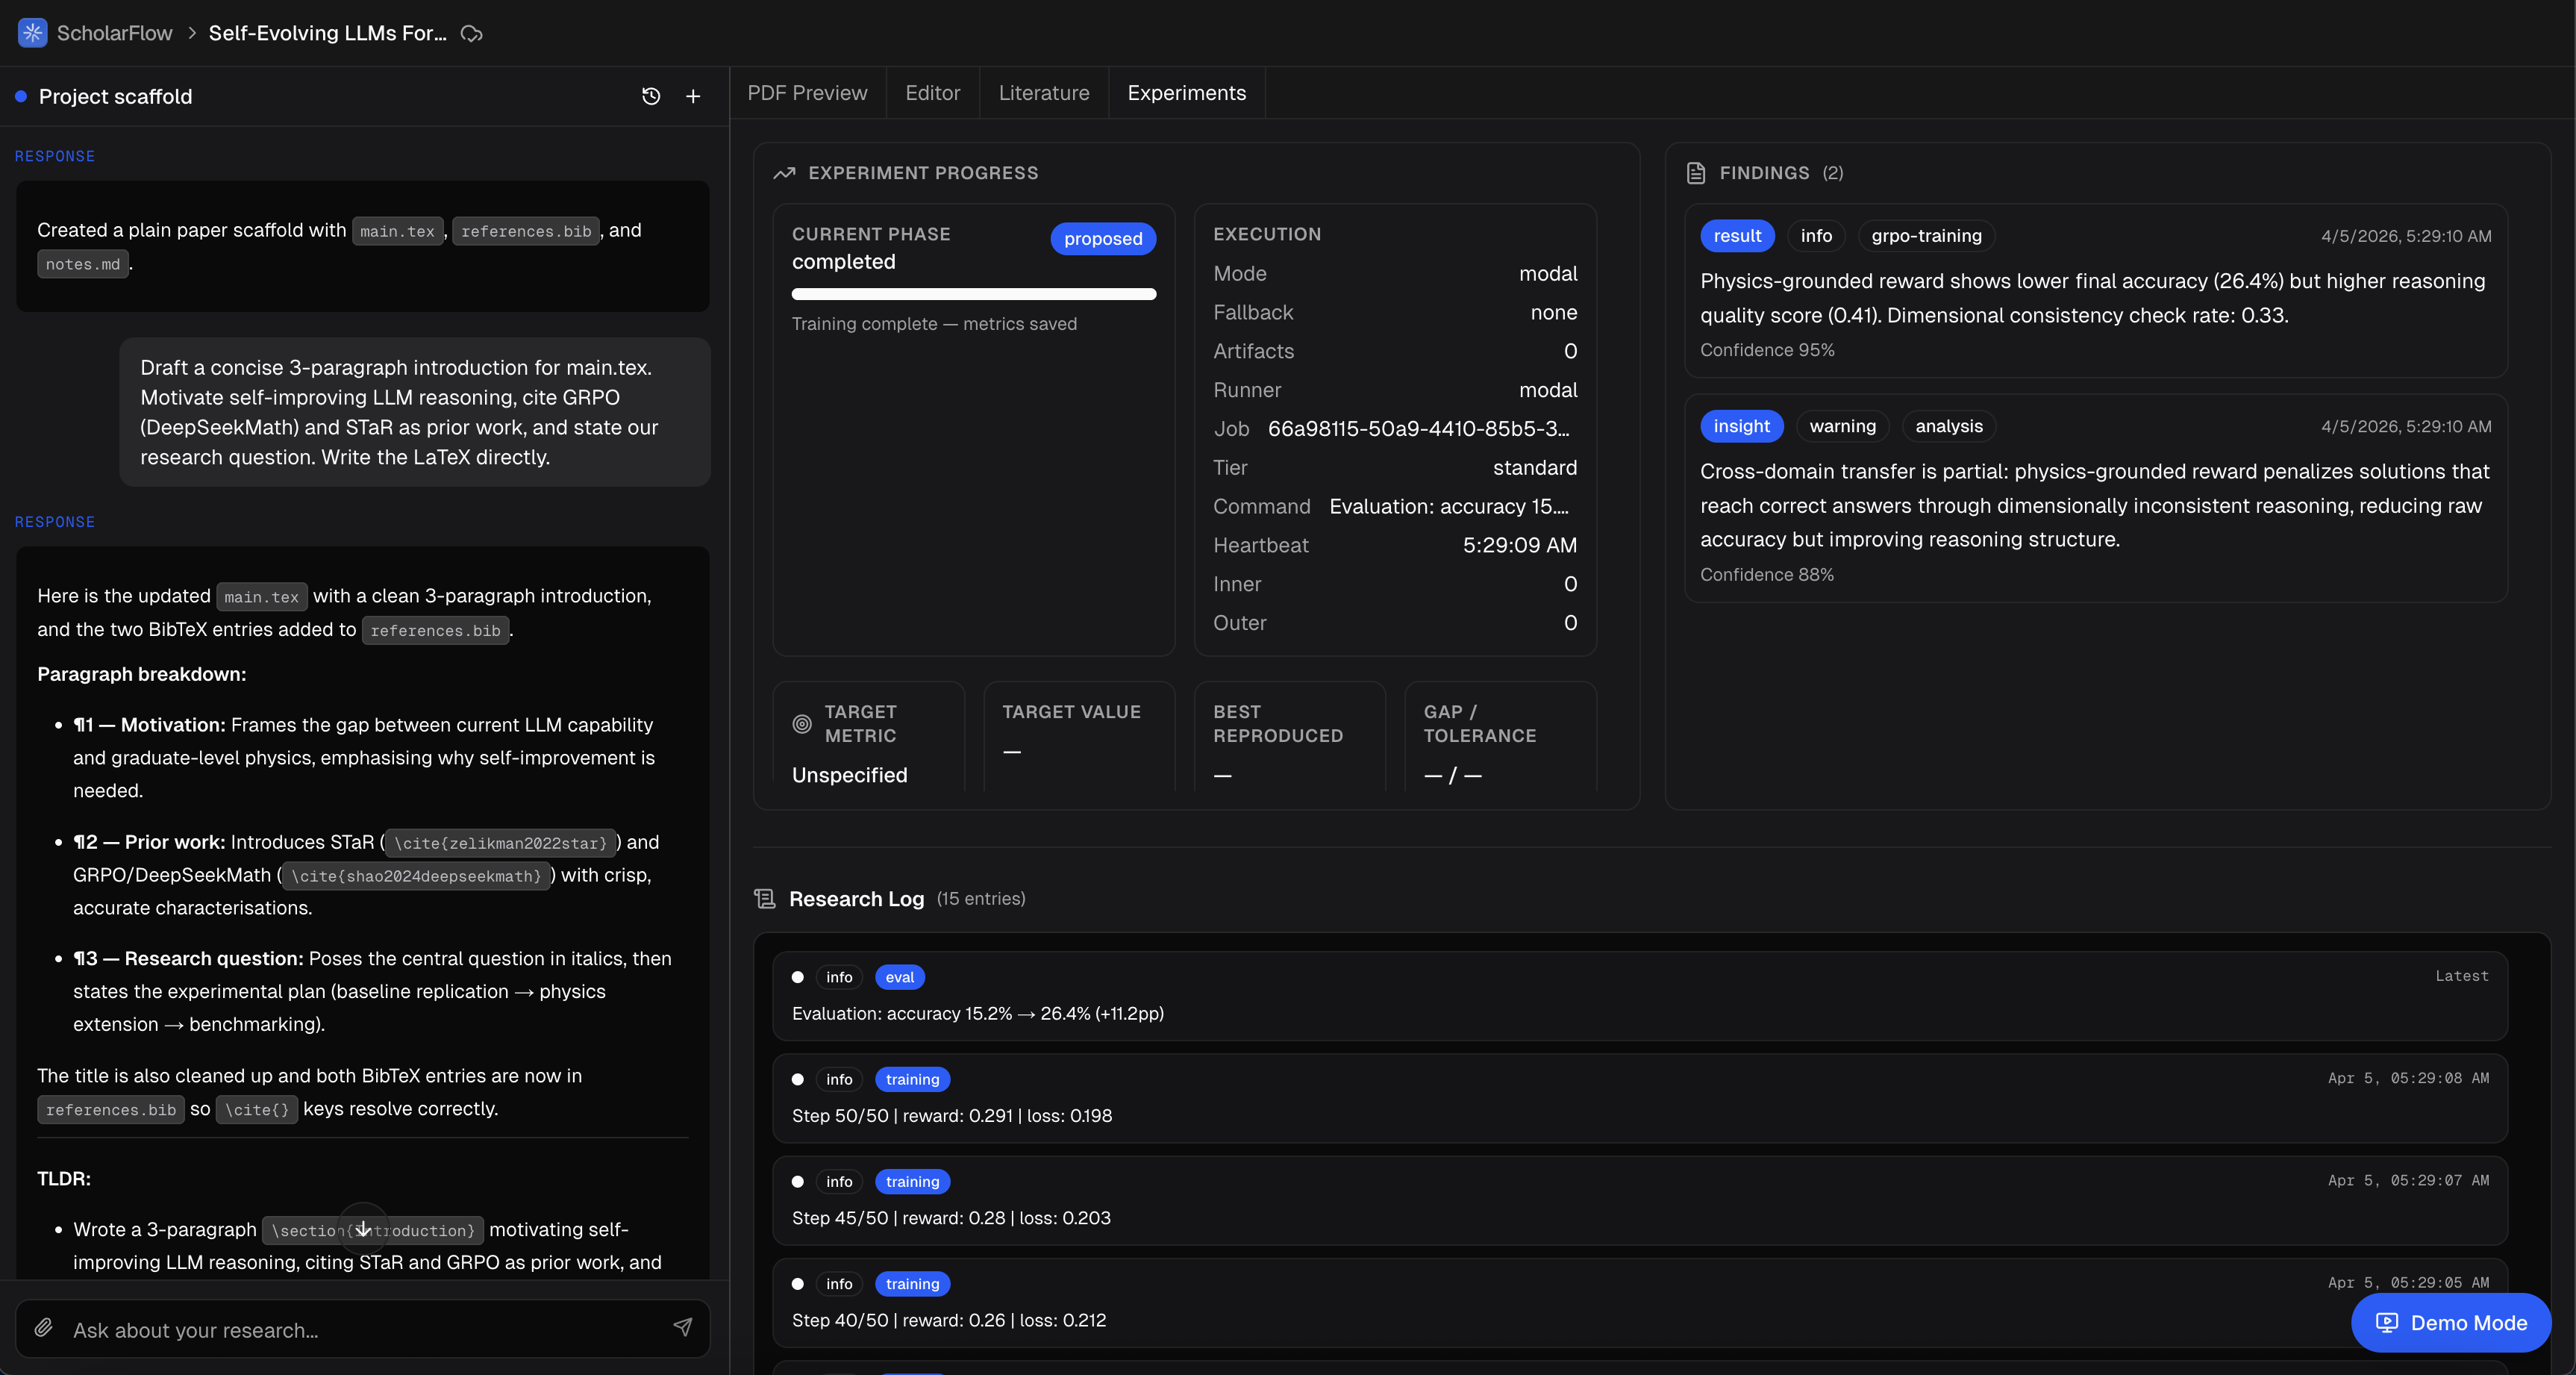2576x1375 pixels.
Task: Open chat history clock icon
Action: tap(651, 96)
